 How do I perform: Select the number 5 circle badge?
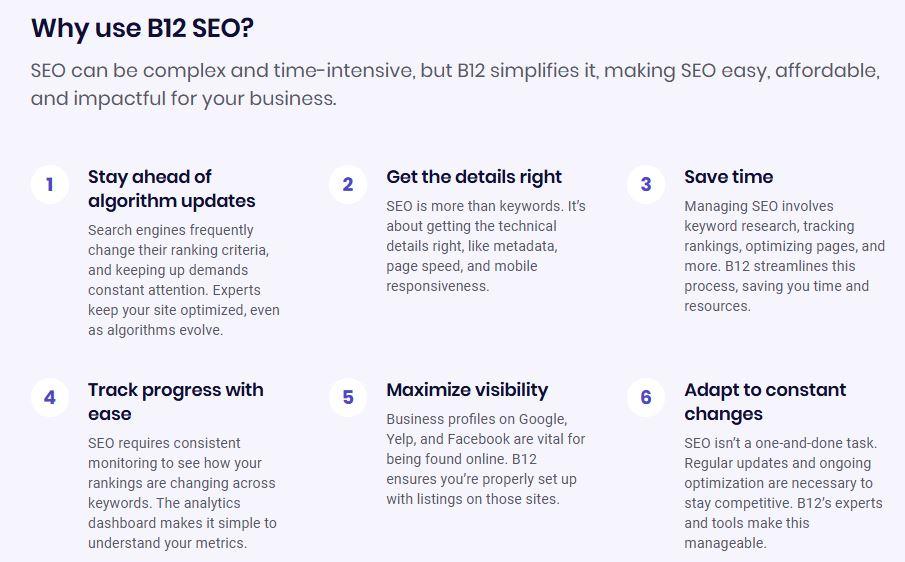coord(348,398)
